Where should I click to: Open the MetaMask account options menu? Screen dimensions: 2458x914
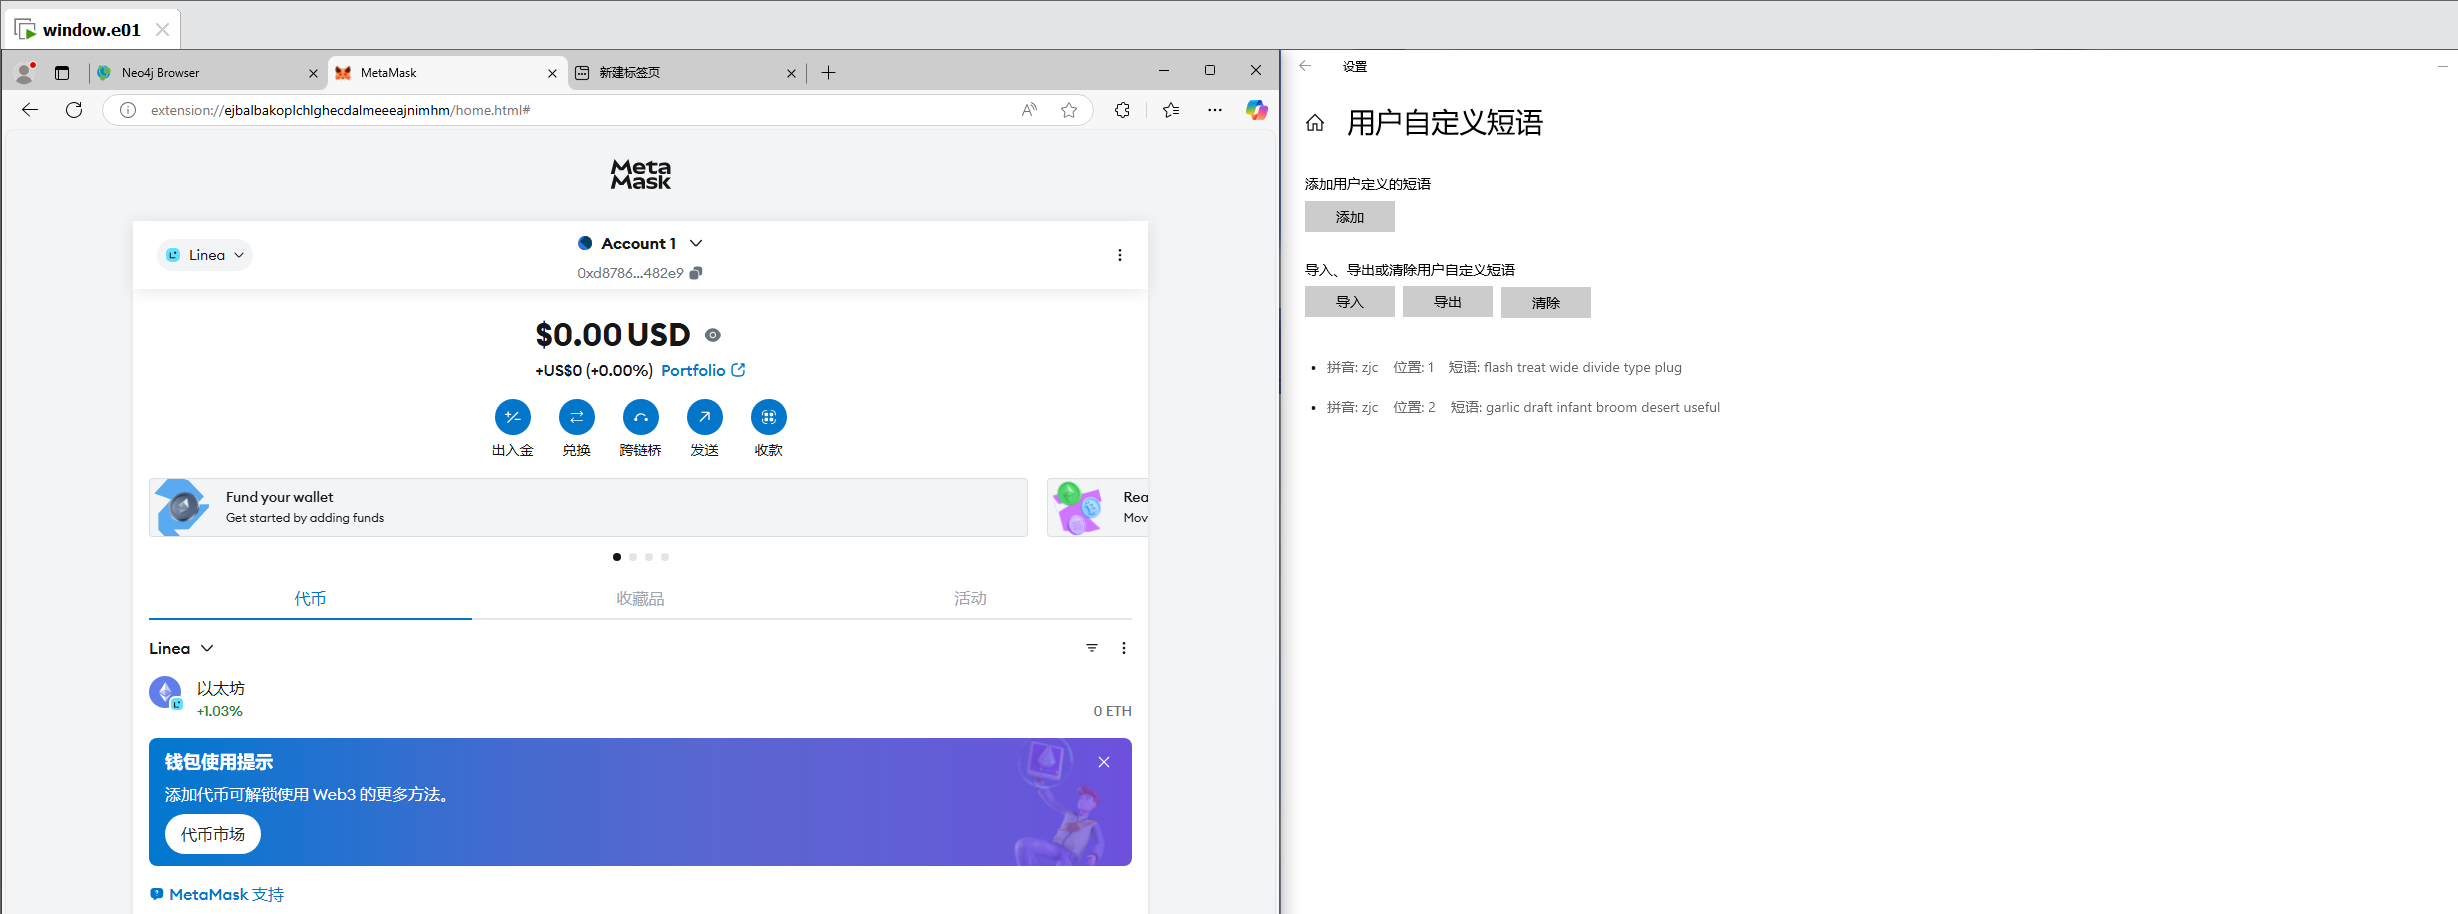[x=1119, y=255]
